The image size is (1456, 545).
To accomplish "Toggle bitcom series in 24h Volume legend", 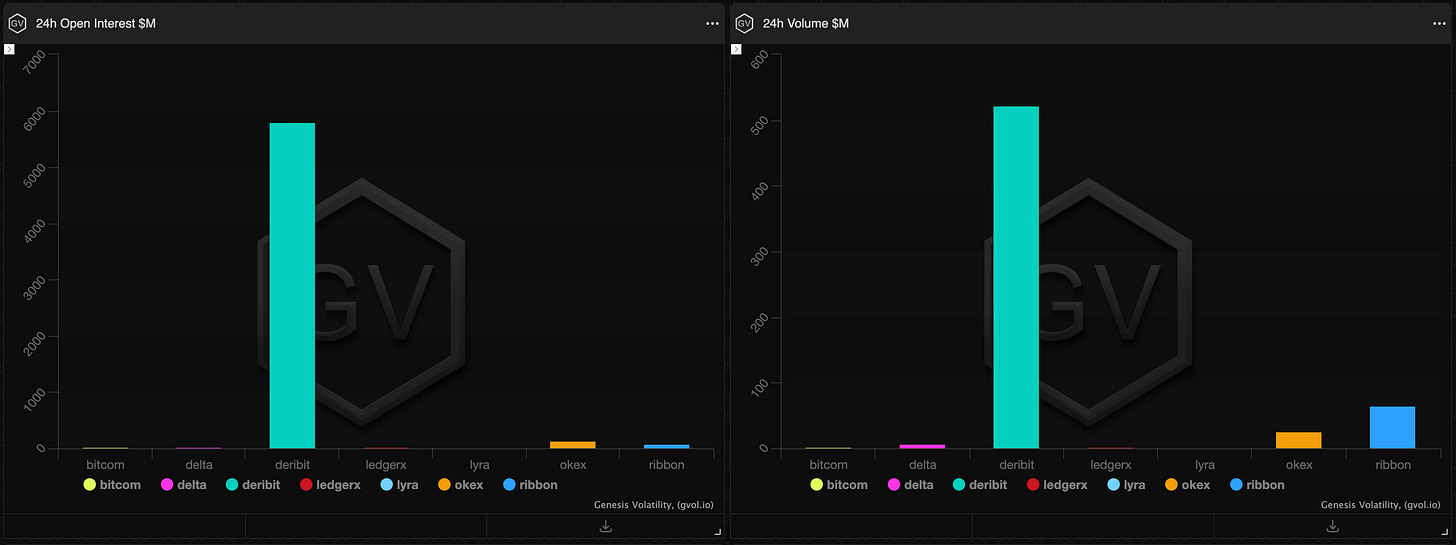I will coord(839,485).
